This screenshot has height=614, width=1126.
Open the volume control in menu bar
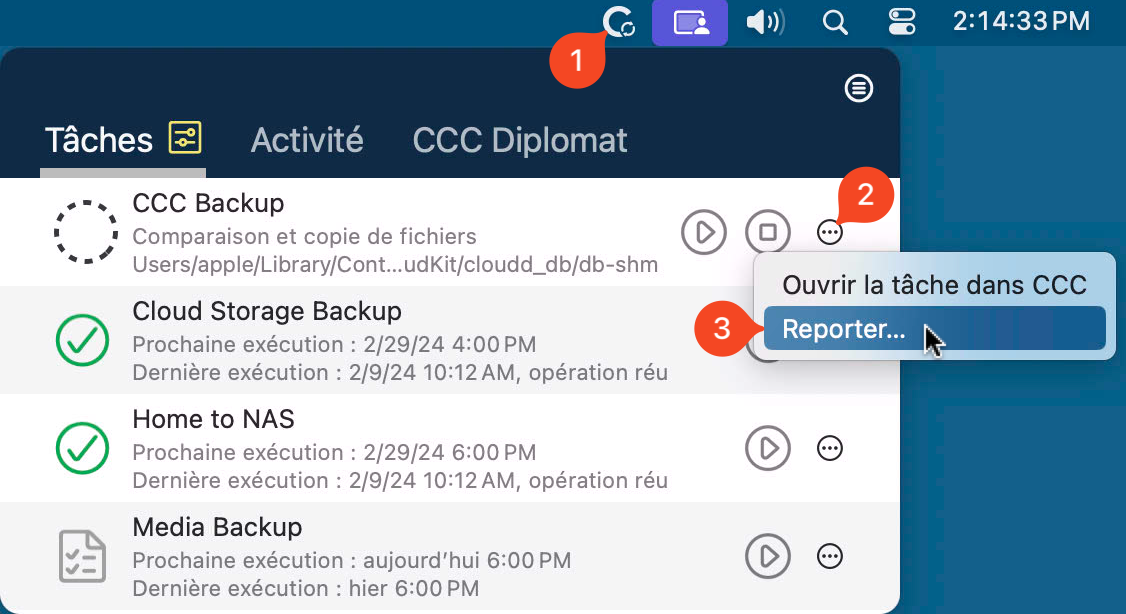765,22
